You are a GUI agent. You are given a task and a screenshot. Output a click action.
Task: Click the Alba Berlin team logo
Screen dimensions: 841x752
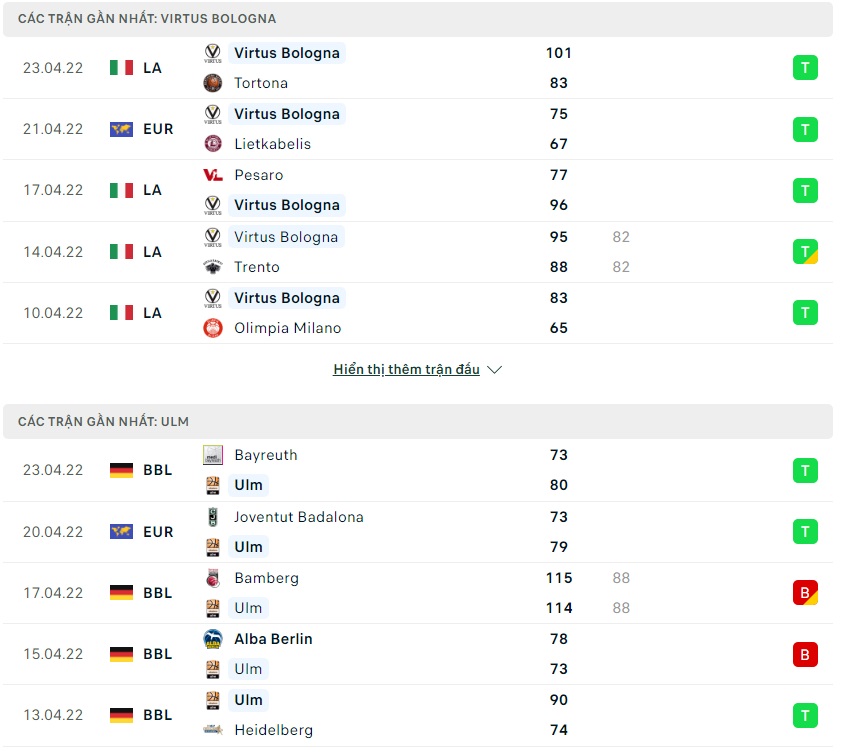tap(212, 639)
